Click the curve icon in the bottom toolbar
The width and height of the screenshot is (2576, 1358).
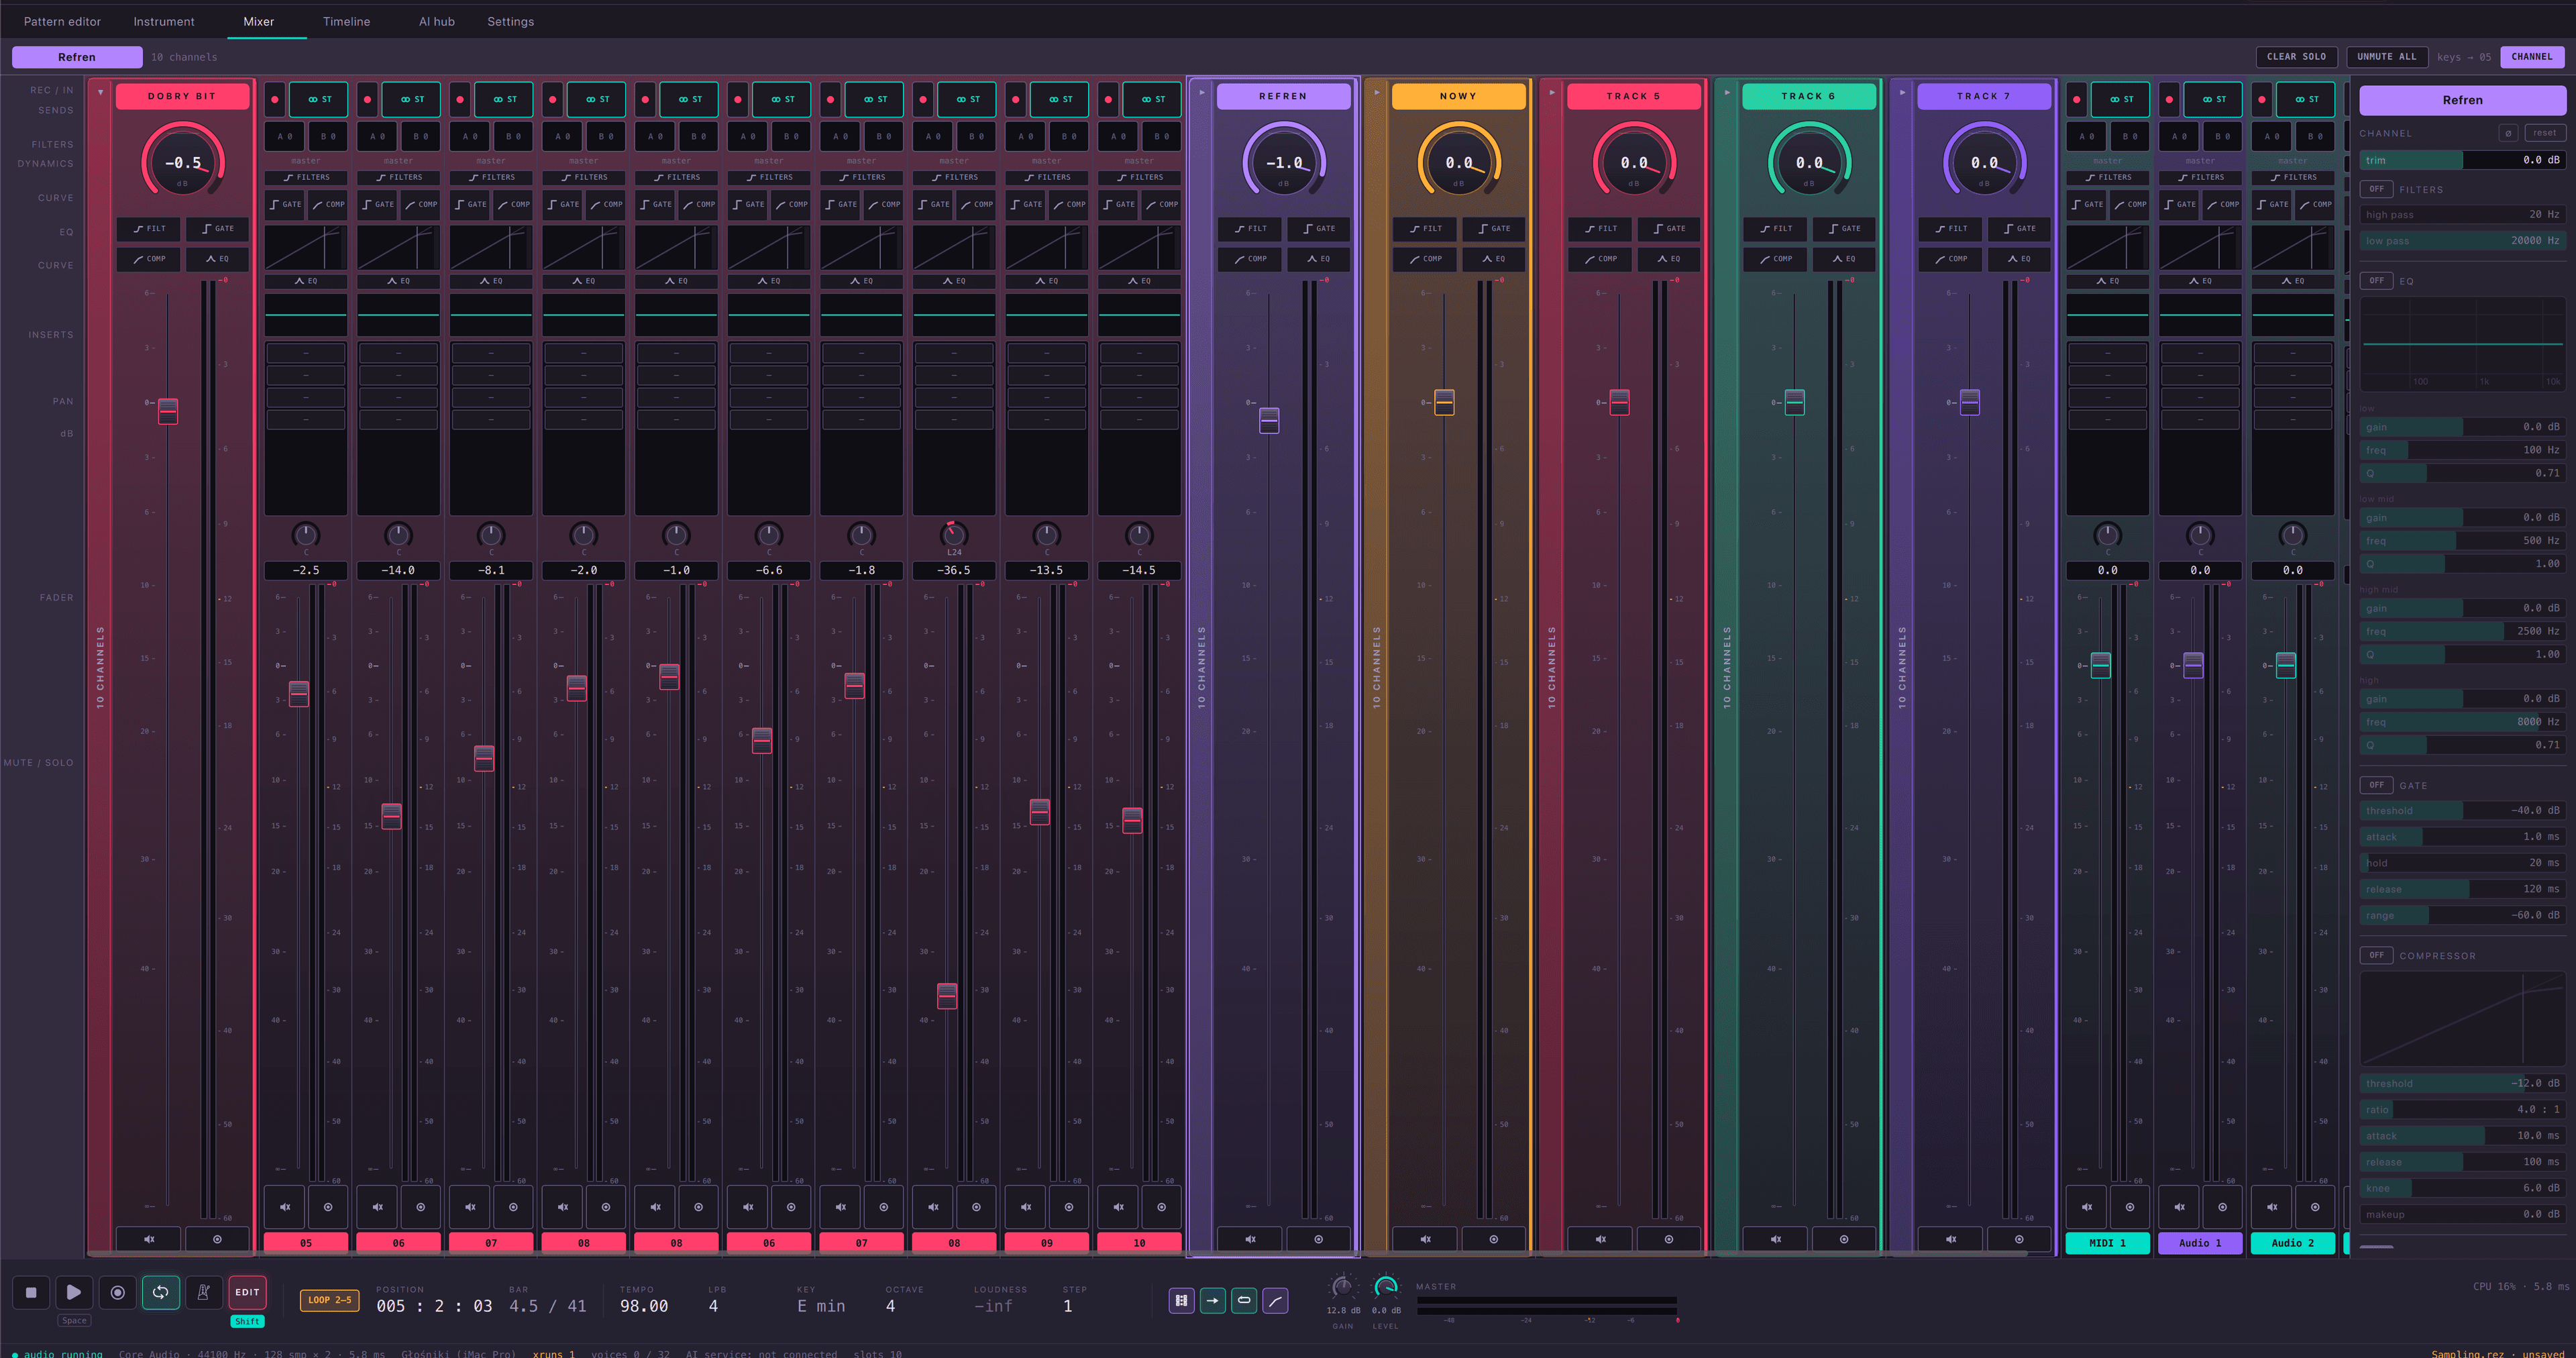point(1275,1301)
